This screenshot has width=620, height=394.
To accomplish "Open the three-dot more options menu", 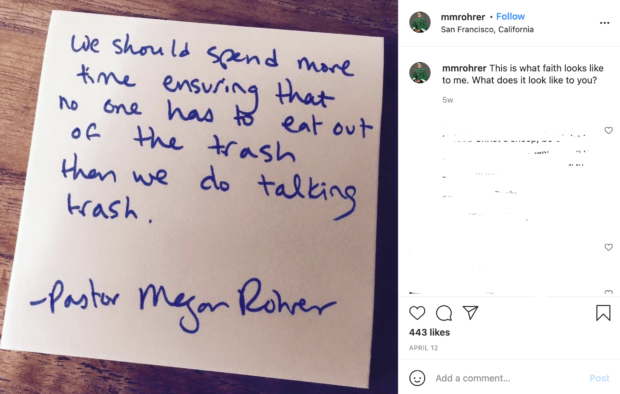I will point(604,23).
